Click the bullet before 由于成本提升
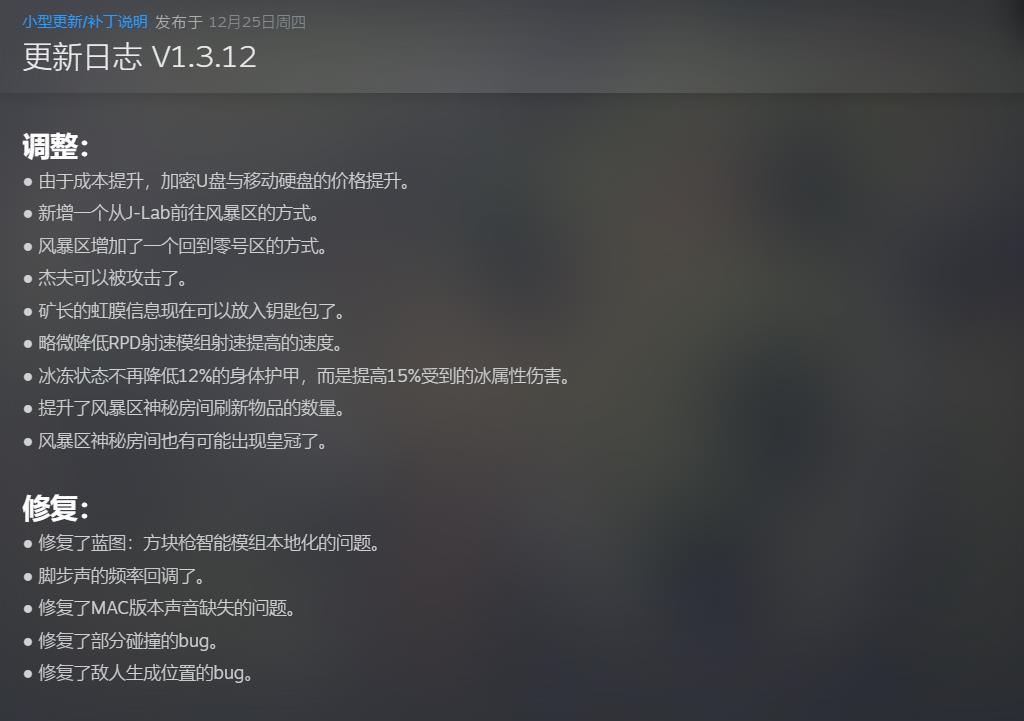Viewport: 1024px width, 721px height. 28,182
